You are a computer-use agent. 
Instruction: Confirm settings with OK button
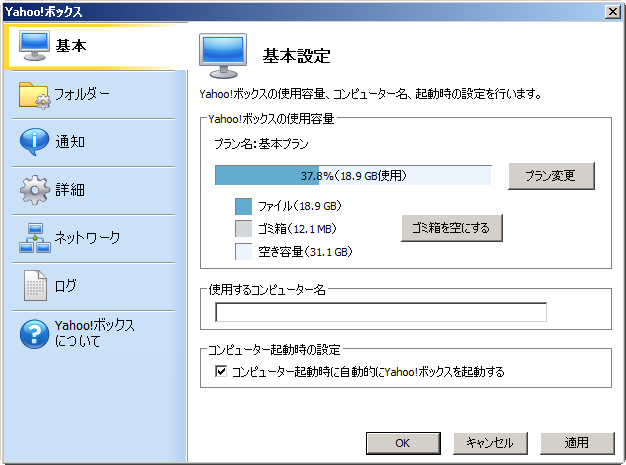pyautogui.click(x=403, y=443)
